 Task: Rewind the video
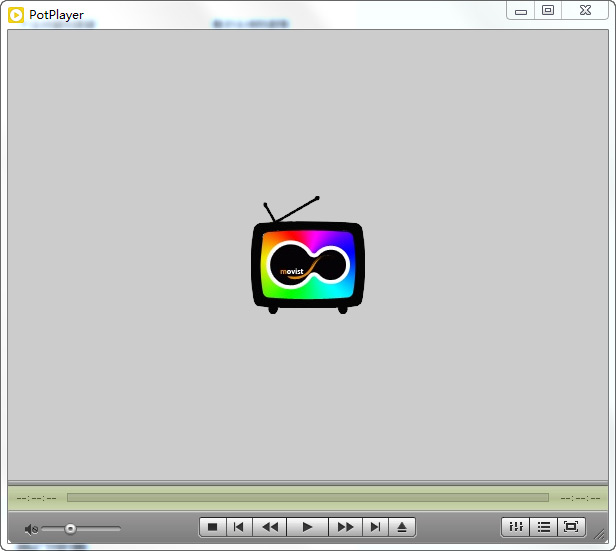tap(270, 527)
